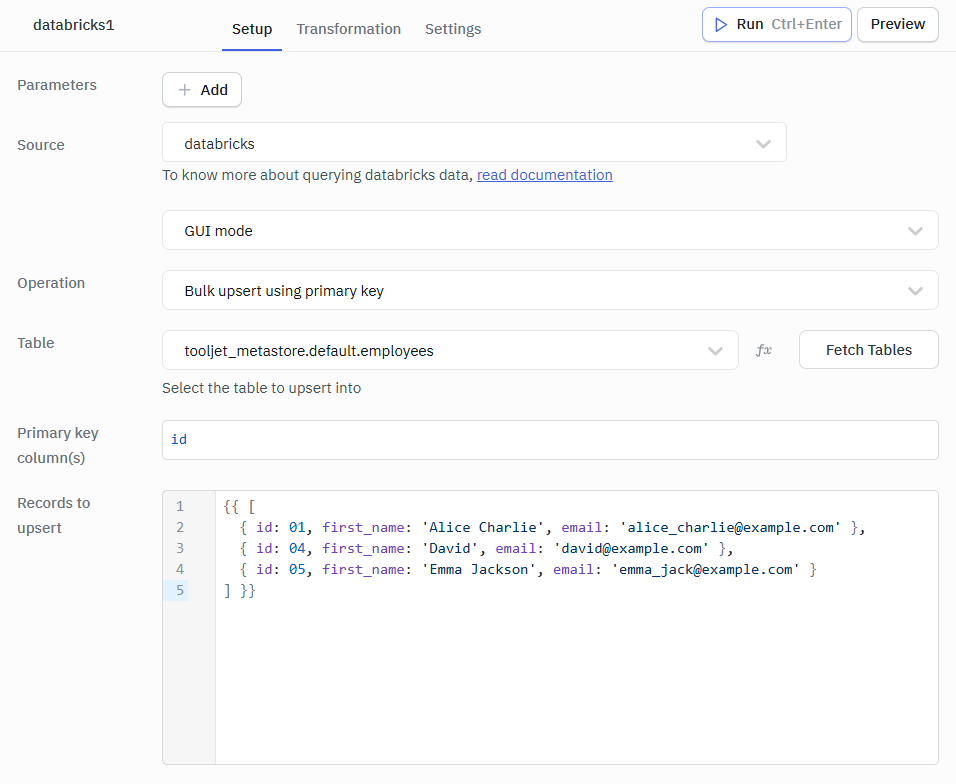Switch to the Setup tab
The height and width of the screenshot is (784, 956).
pos(252,29)
